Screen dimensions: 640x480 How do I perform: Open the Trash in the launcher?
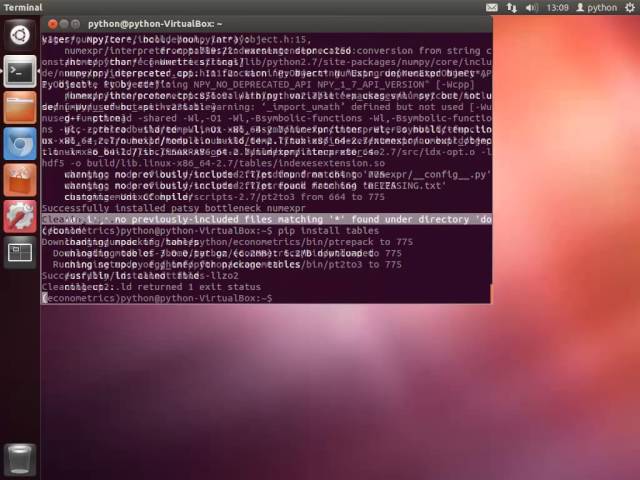pyautogui.click(x=20, y=460)
